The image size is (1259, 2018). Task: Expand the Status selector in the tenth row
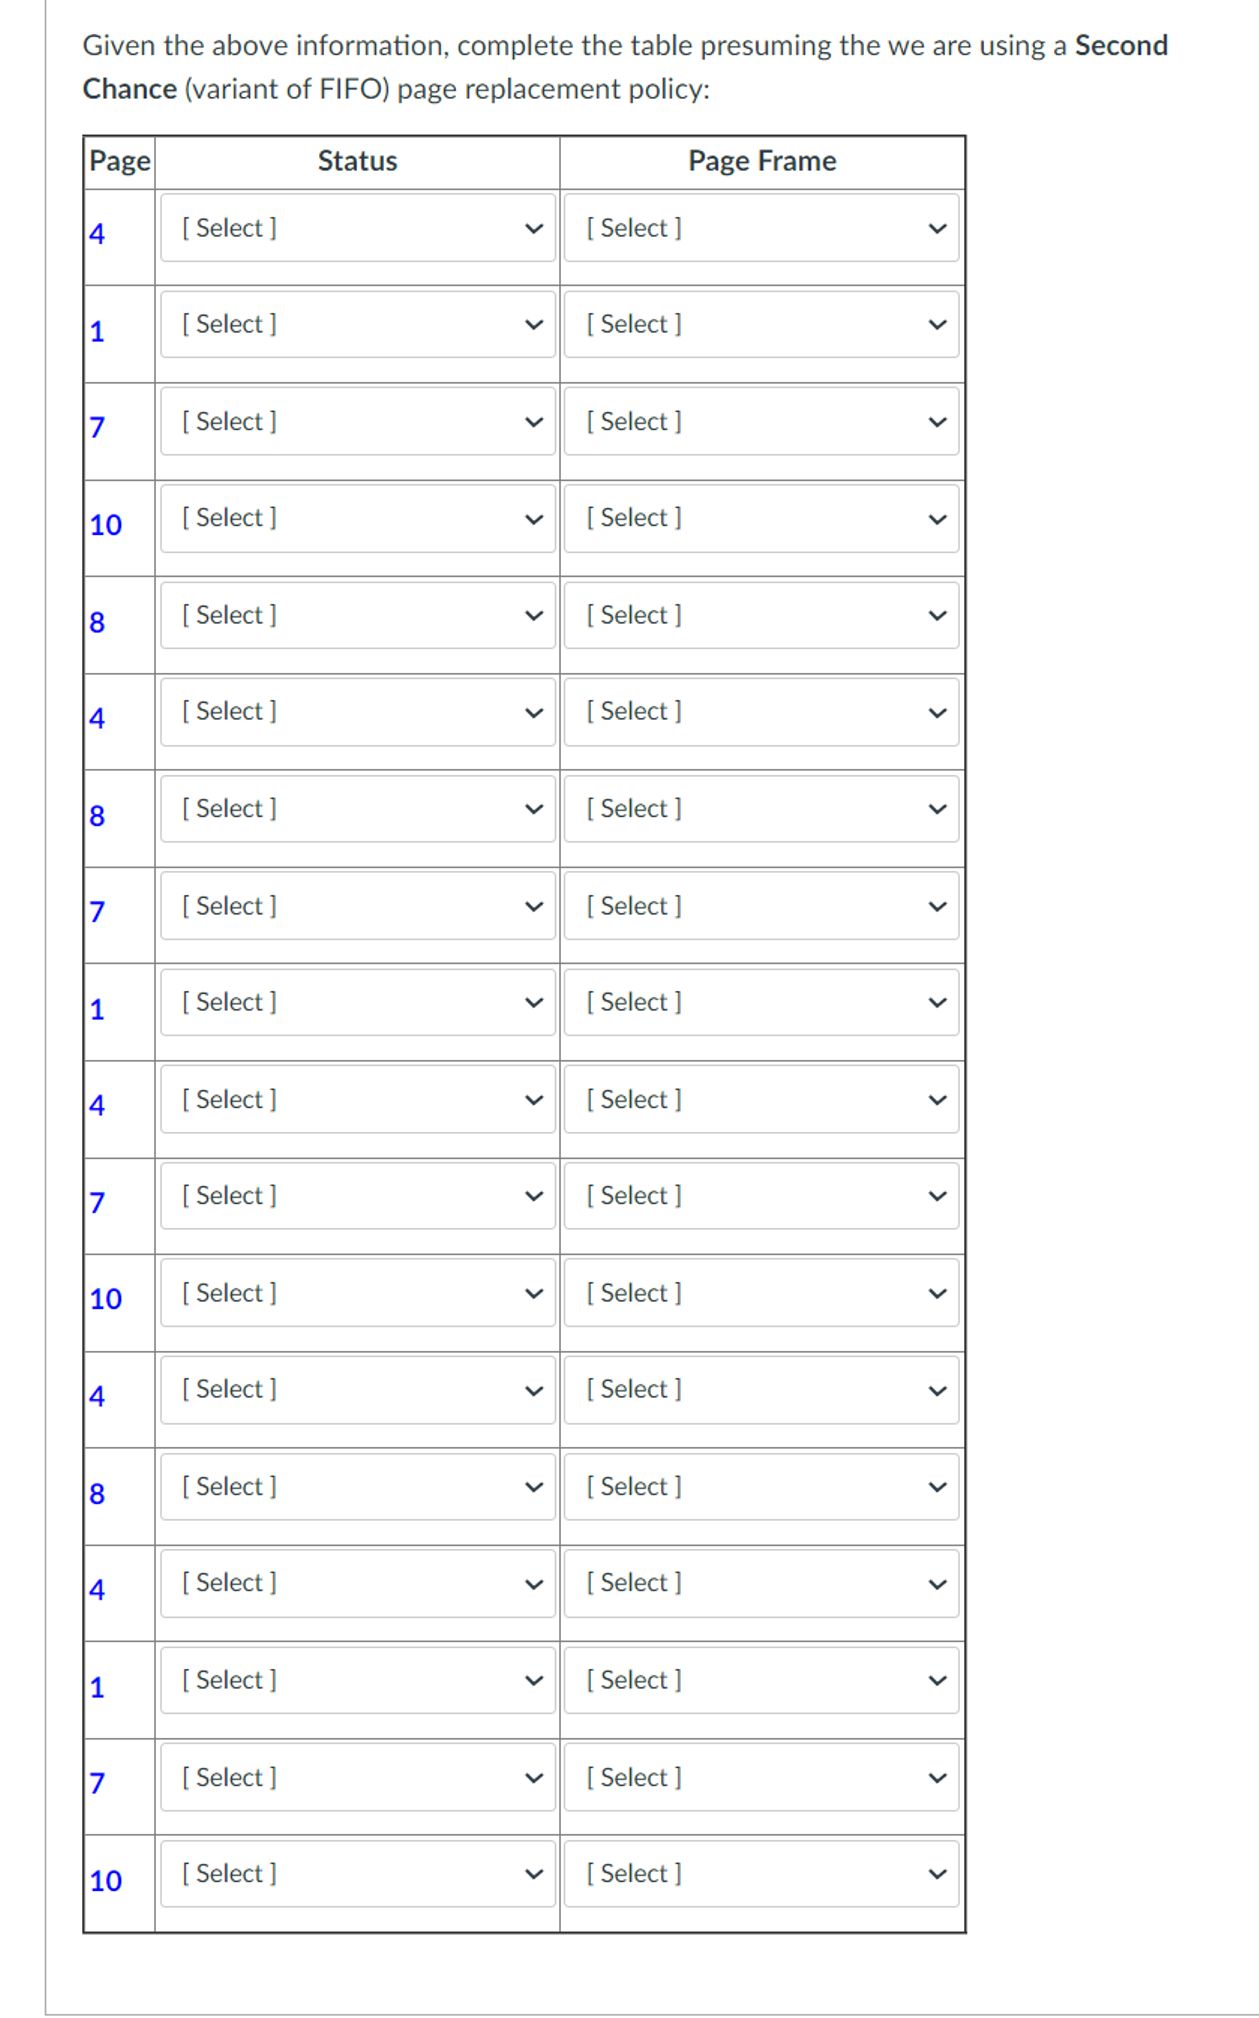[x=357, y=1099]
